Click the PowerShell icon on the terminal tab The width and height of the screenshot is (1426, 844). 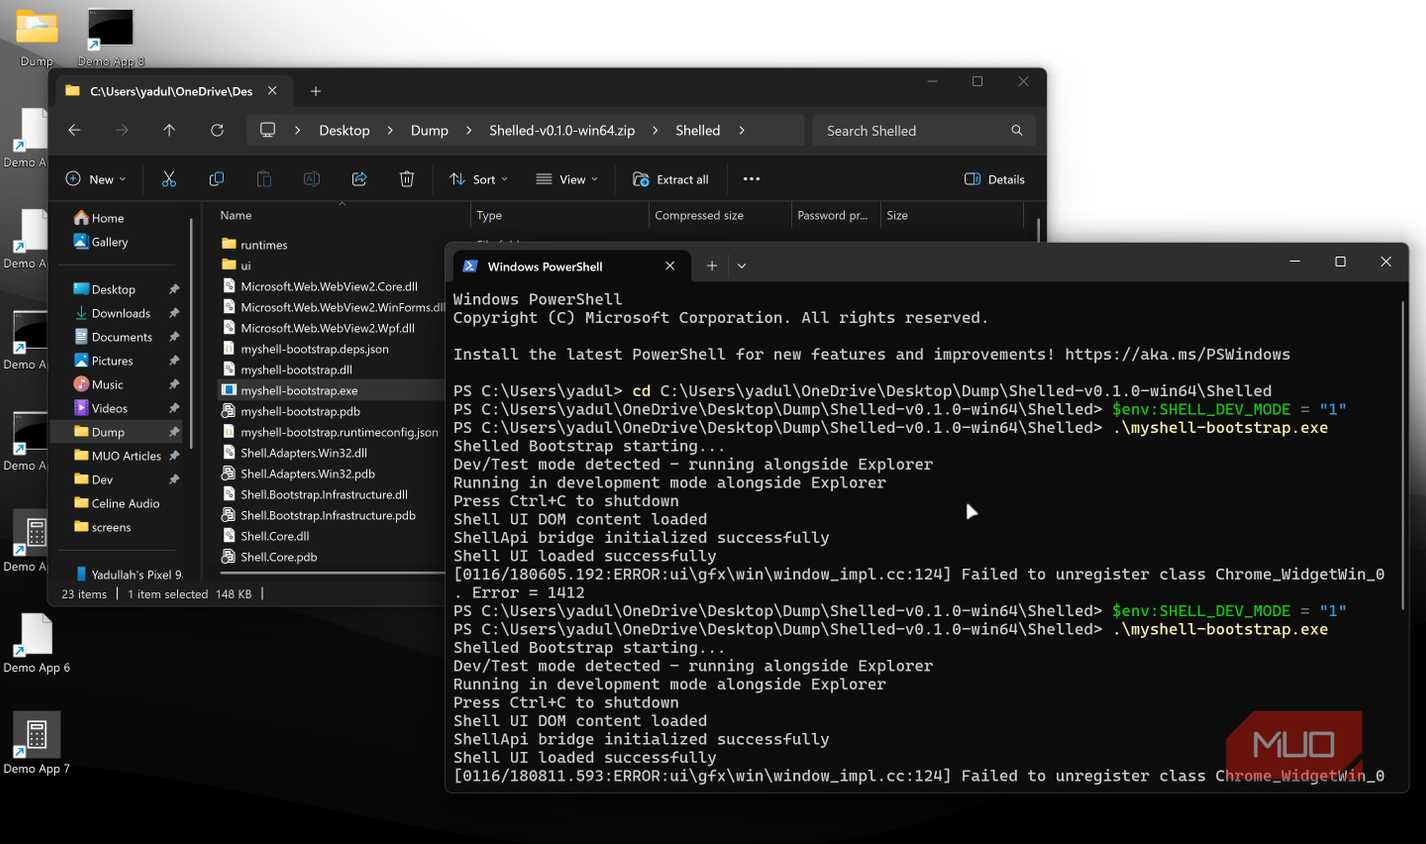pyautogui.click(x=470, y=266)
